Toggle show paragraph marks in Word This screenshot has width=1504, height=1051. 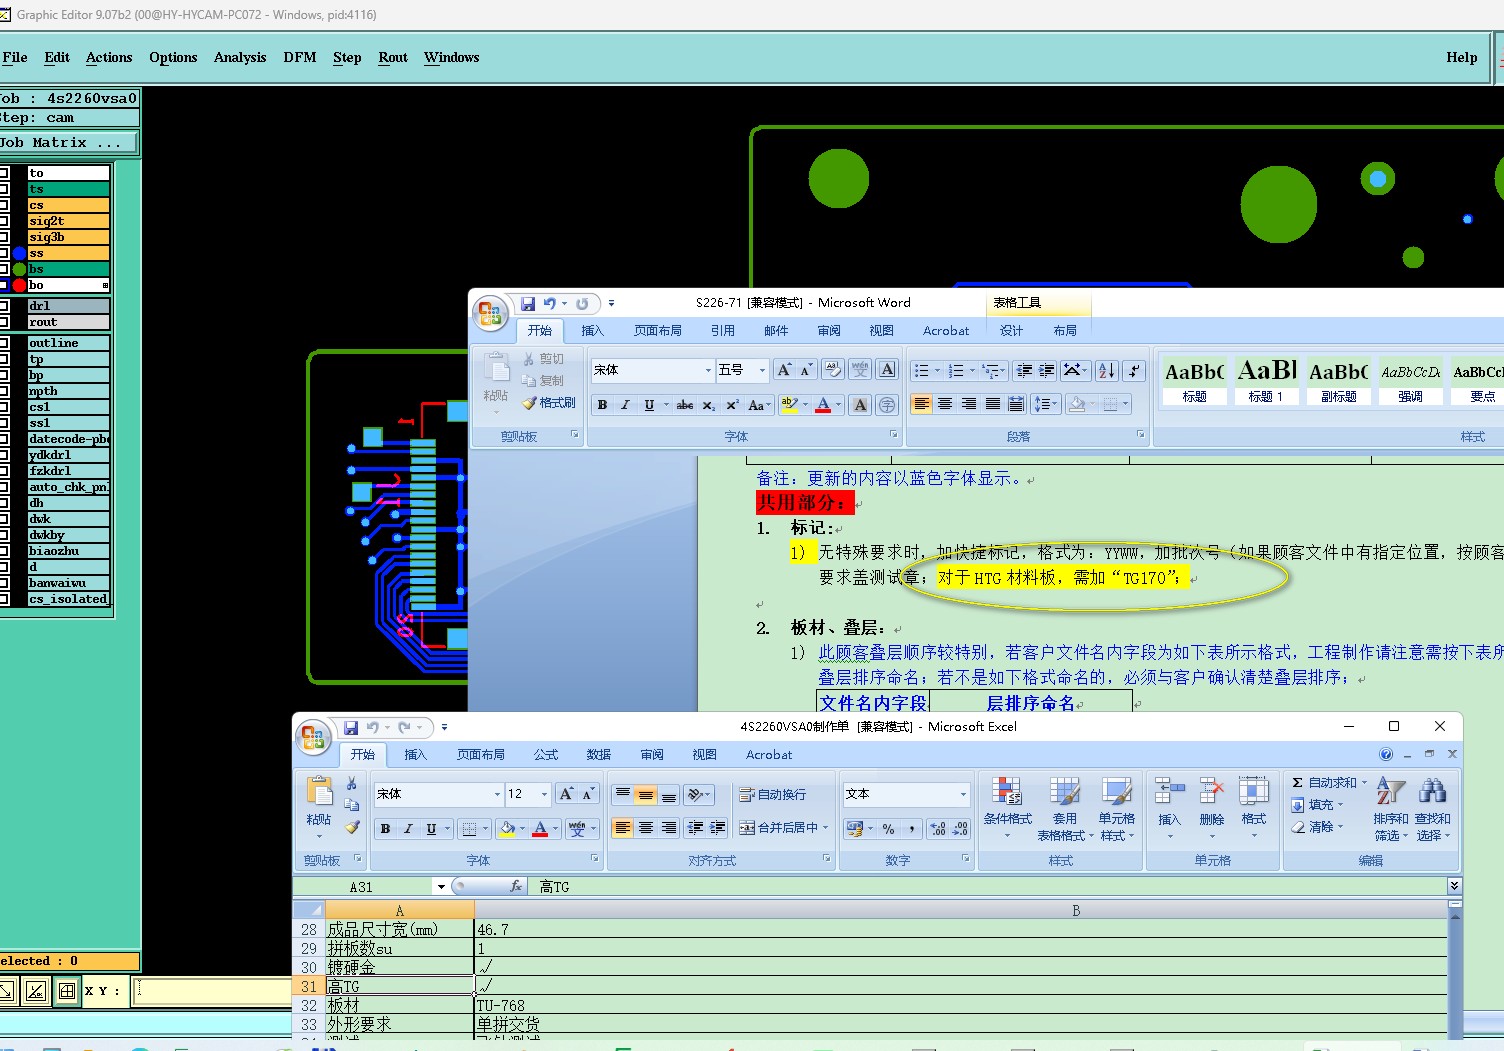pyautogui.click(x=1133, y=370)
